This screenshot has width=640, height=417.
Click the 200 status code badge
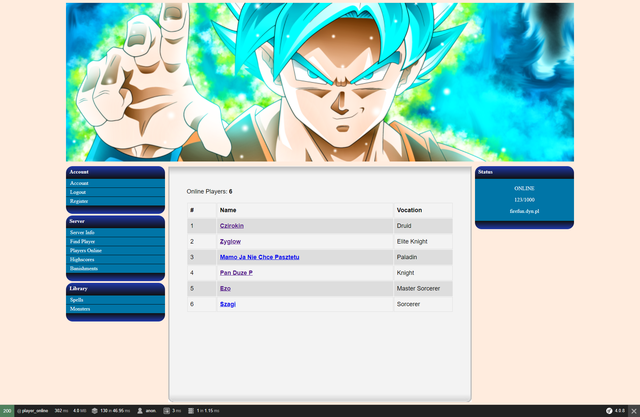pos(7,411)
